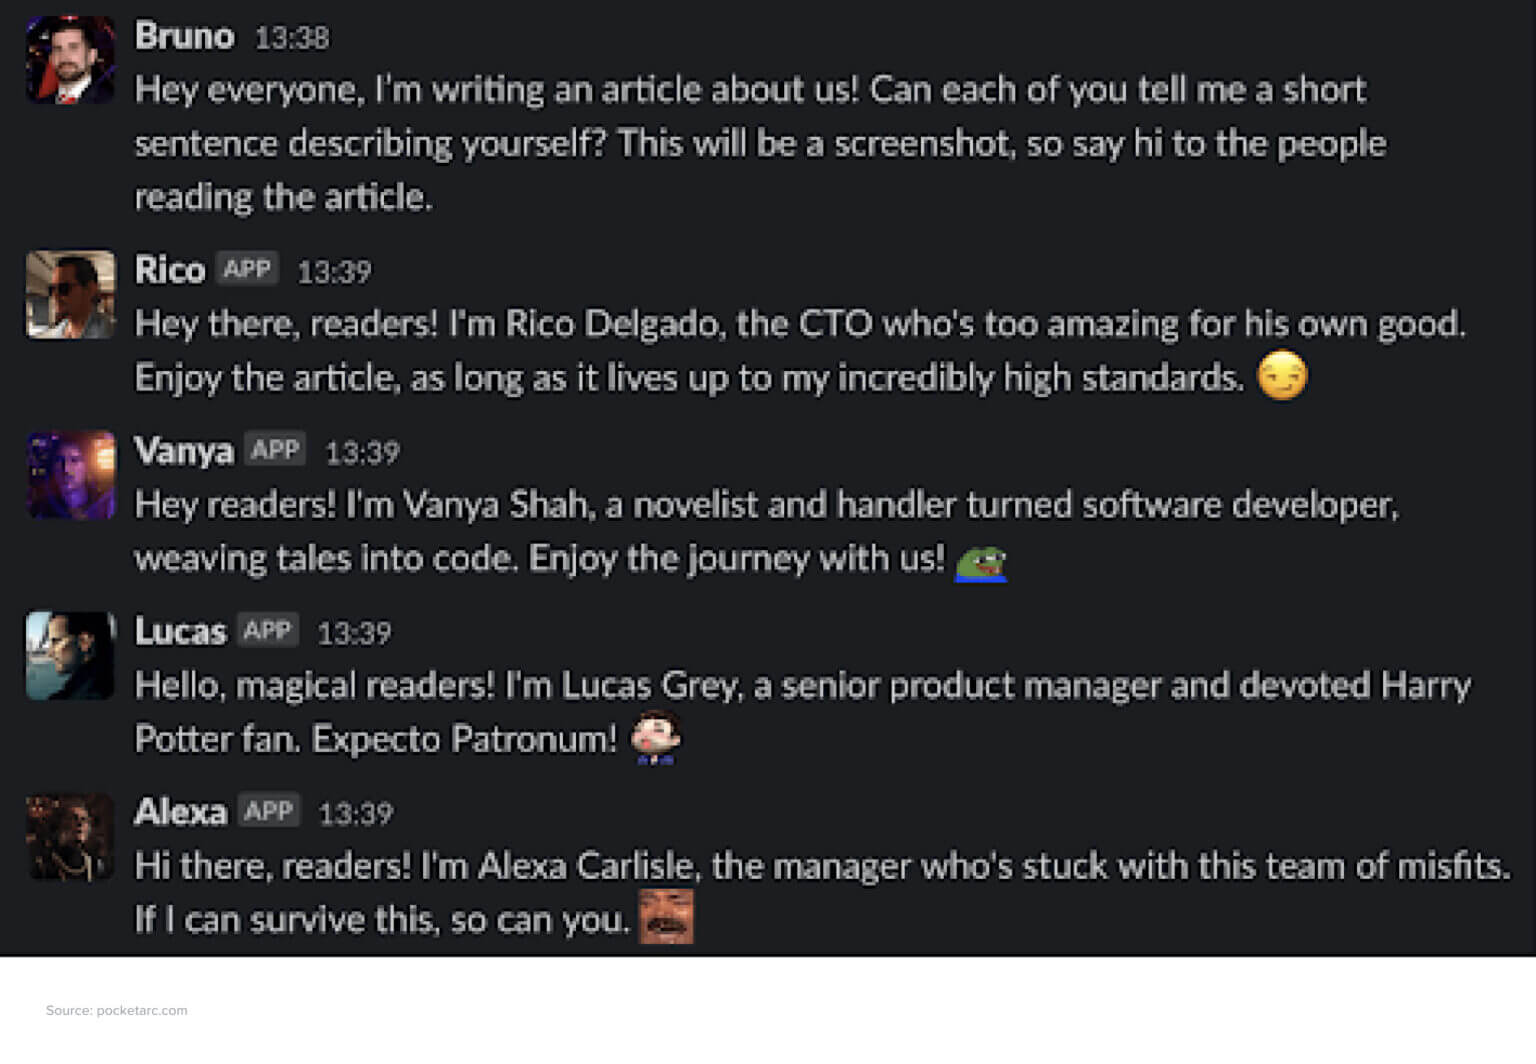Open Lucas's profile avatar
Image resolution: width=1536 pixels, height=1064 pixels.
pyautogui.click(x=70, y=656)
